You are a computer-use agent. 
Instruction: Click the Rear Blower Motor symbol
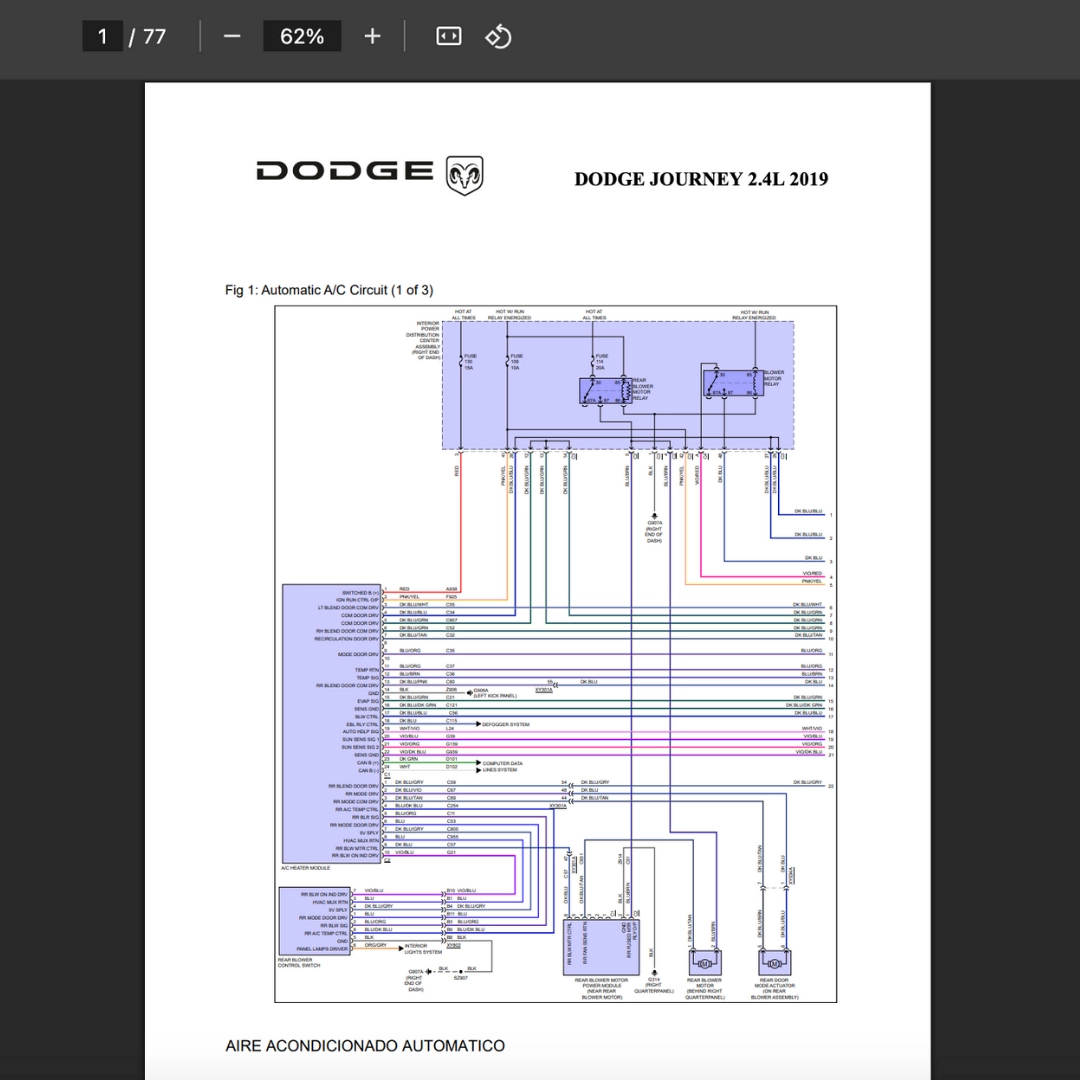coord(705,963)
